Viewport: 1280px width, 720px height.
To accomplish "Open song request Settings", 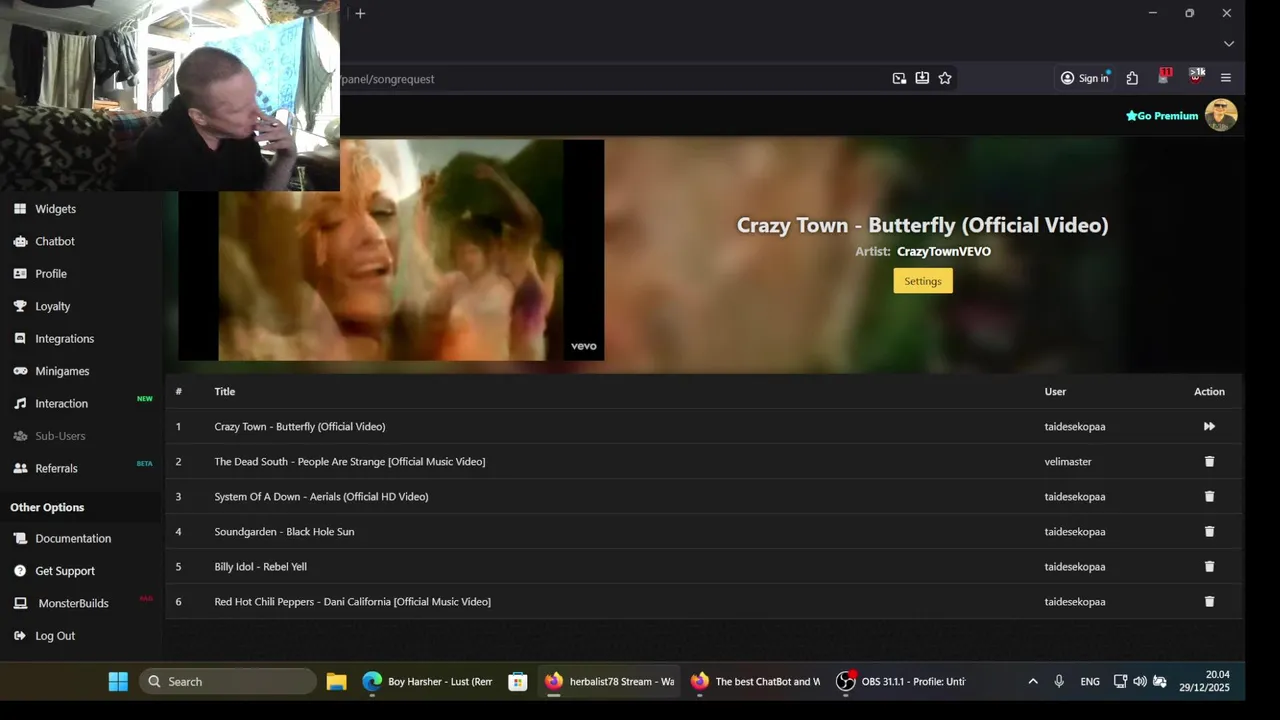I will pyautogui.click(x=923, y=281).
